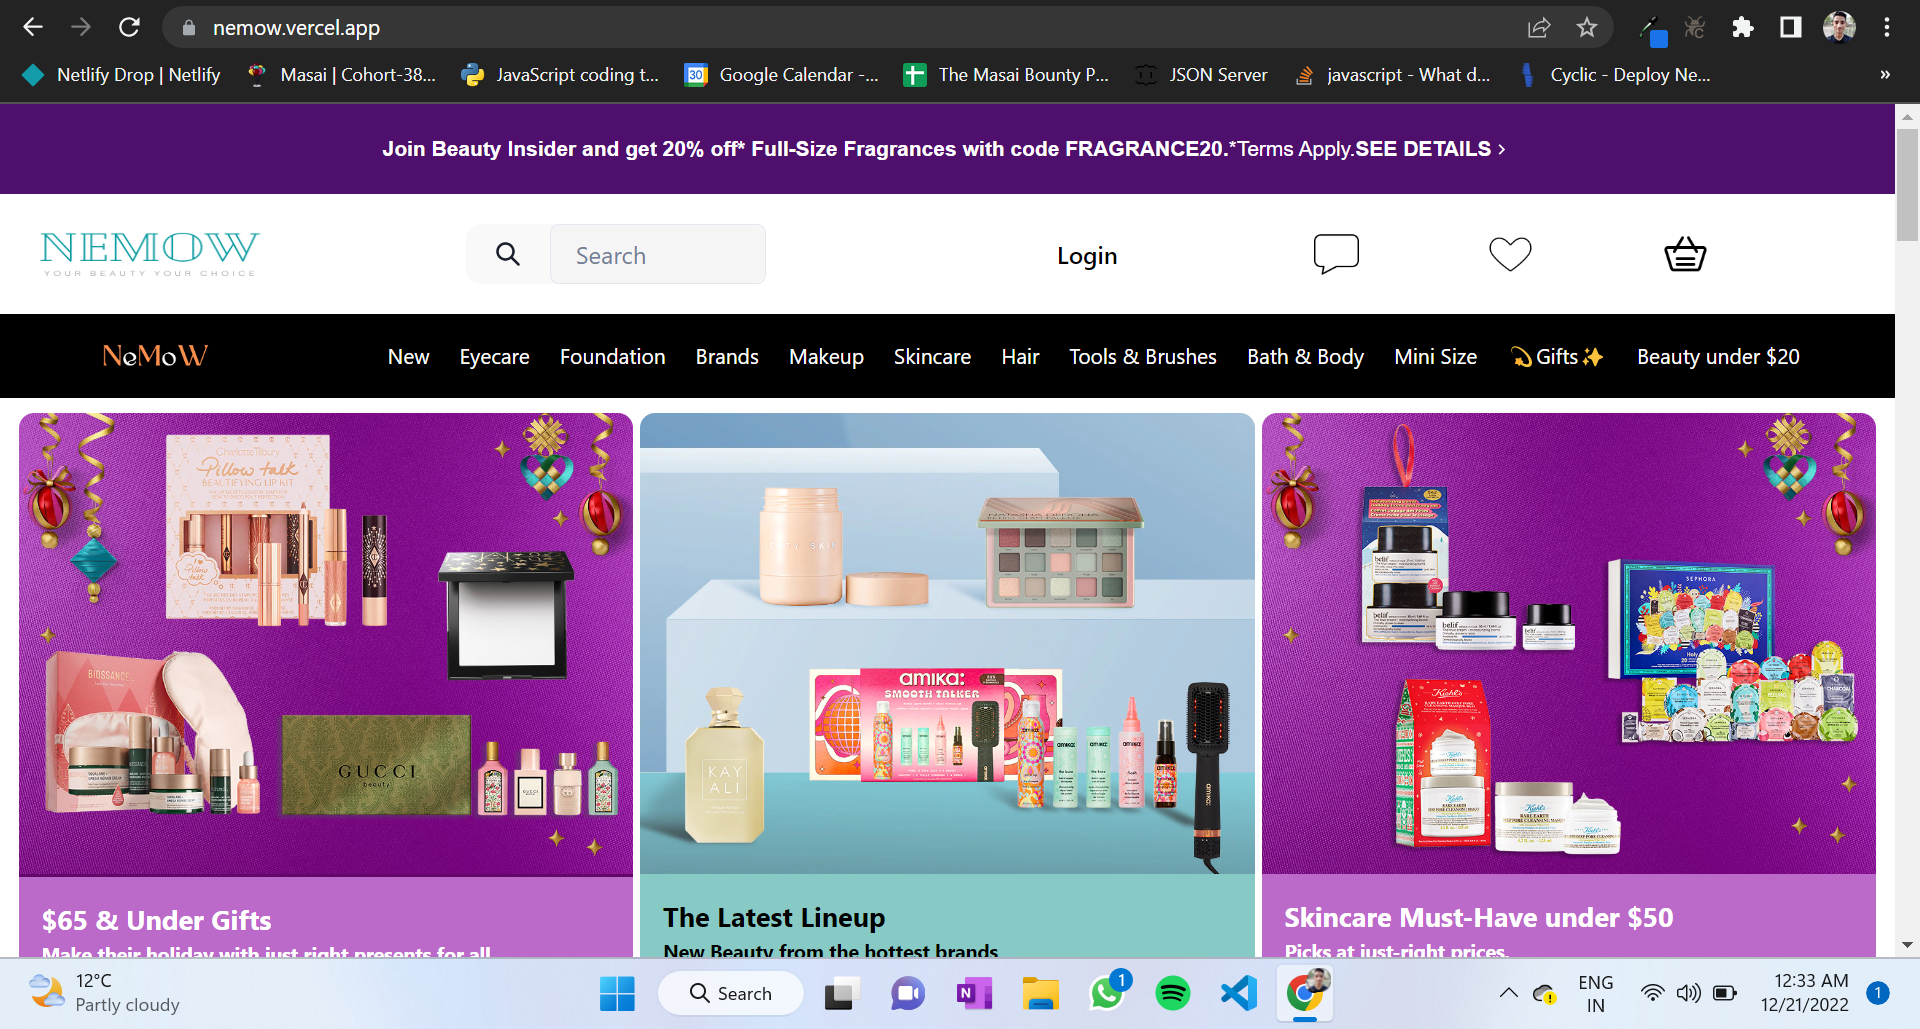Viewport: 1920px width, 1029px height.
Task: Open Spotify from the taskbar
Action: [1173, 993]
